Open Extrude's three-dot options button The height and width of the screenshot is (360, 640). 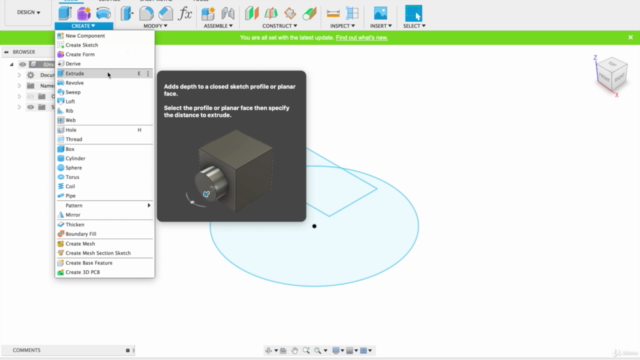(148, 73)
